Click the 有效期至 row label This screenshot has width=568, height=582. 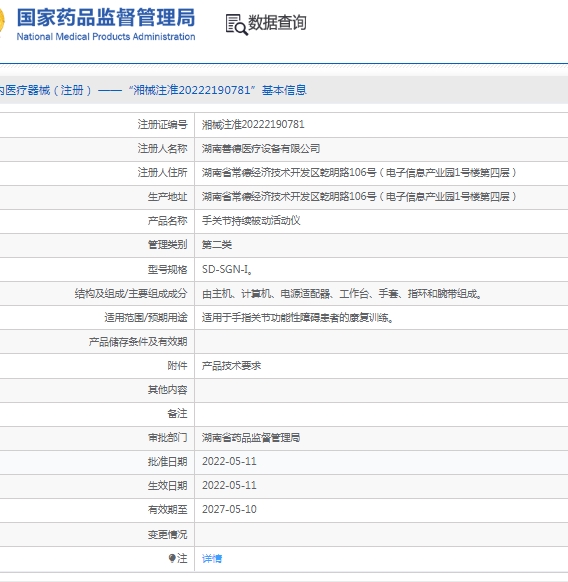167,510
